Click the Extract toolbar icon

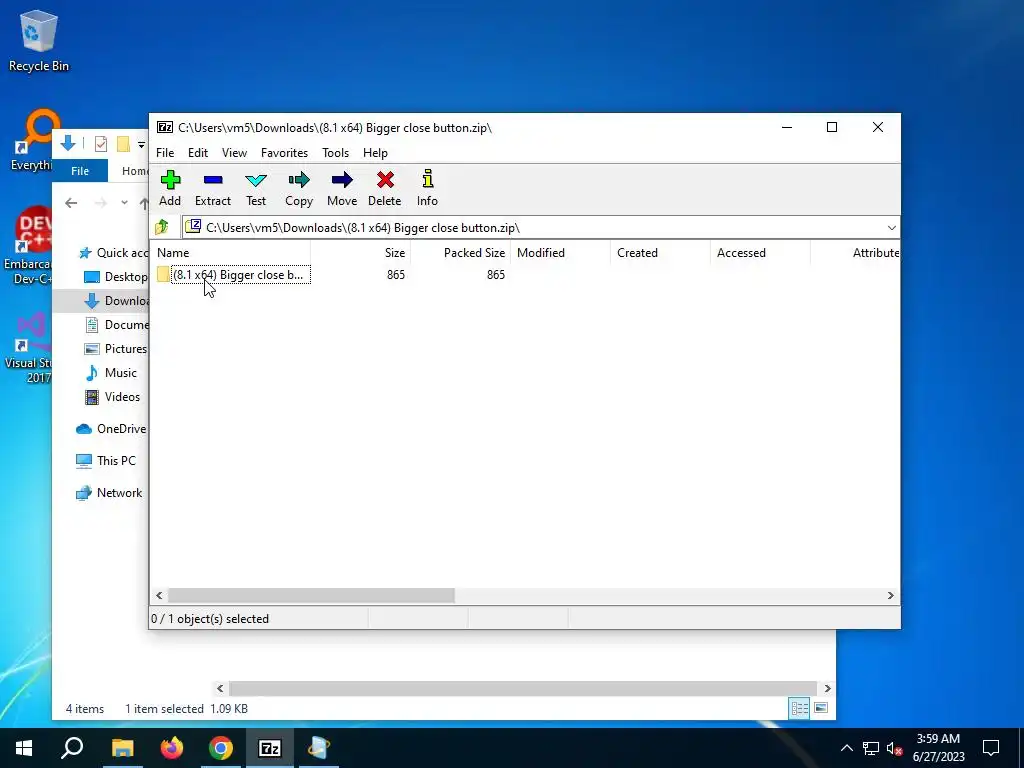pos(213,188)
